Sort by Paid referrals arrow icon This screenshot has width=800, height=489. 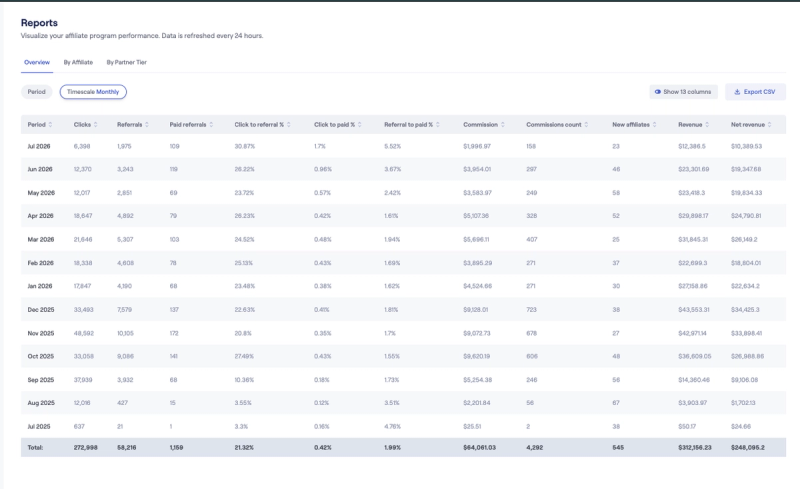tap(211, 125)
